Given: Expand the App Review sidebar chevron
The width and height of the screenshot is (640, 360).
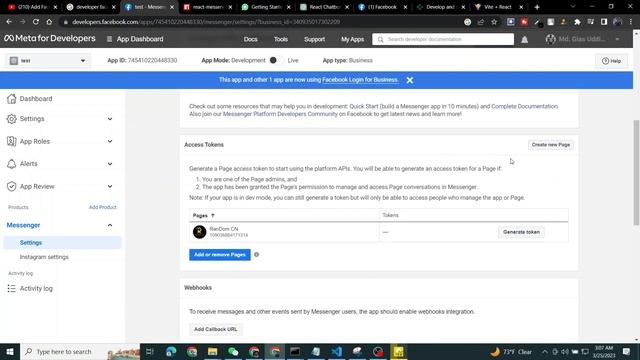Looking at the screenshot, I should (110, 187).
